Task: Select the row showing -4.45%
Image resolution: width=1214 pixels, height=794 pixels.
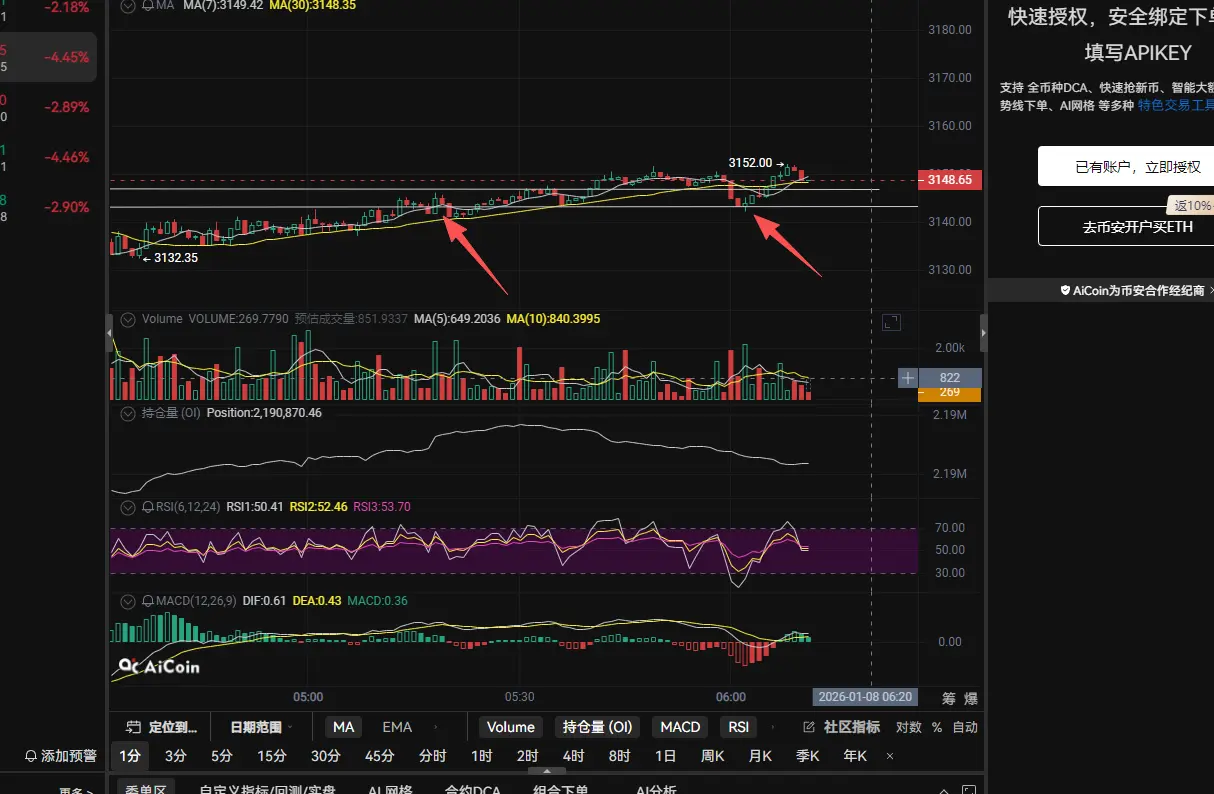Action: [48, 57]
